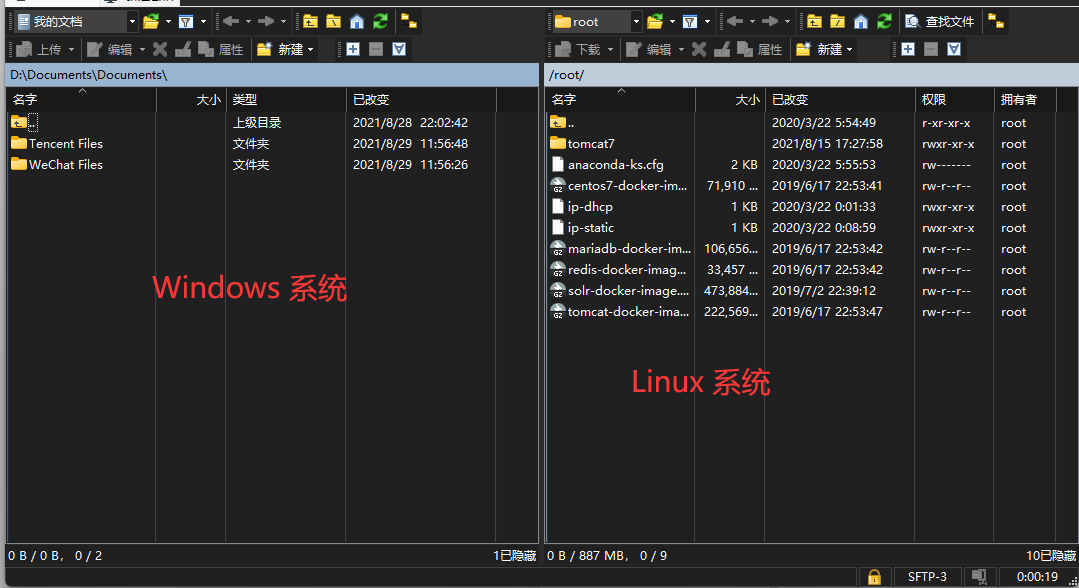The image size is (1079, 588).
Task: Open the remote directory dropdown root
Action: [x=597, y=22]
